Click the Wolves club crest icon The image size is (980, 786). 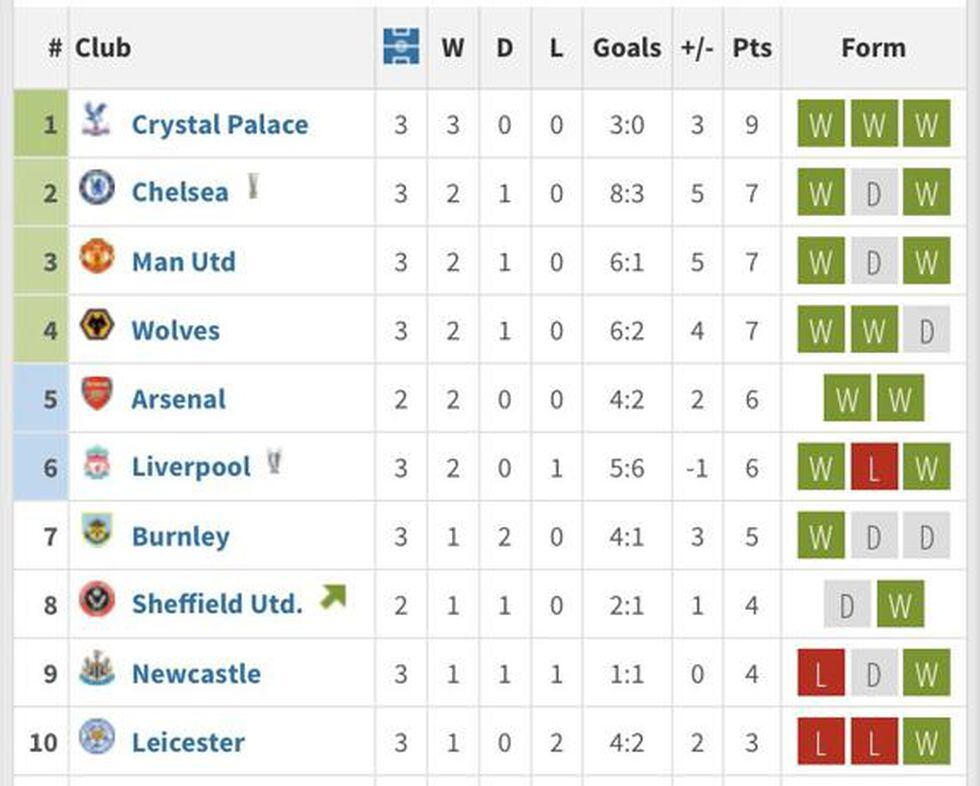point(97,327)
